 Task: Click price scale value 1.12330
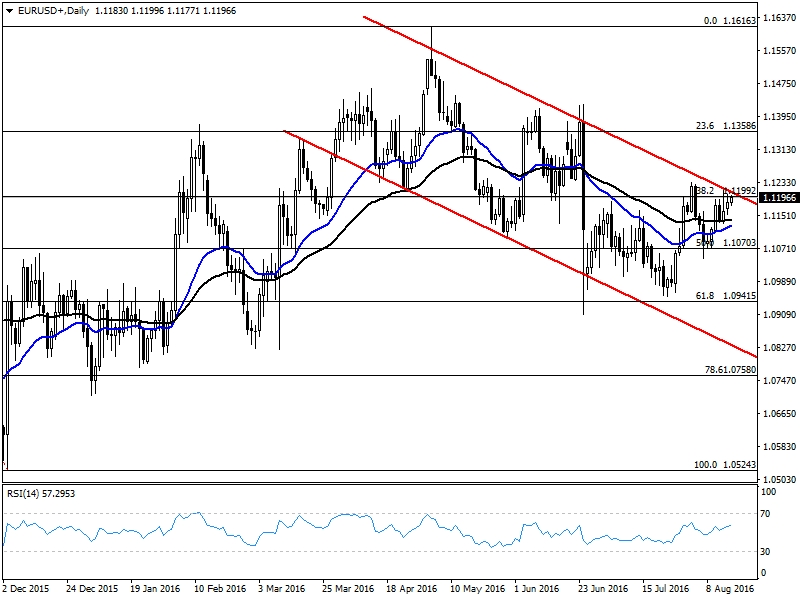pos(780,183)
